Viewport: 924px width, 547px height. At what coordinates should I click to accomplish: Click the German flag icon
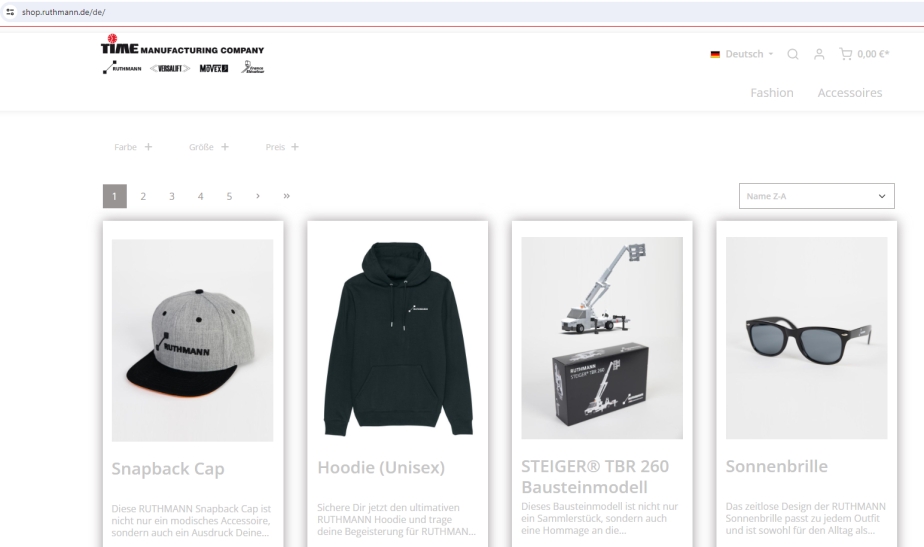click(716, 54)
